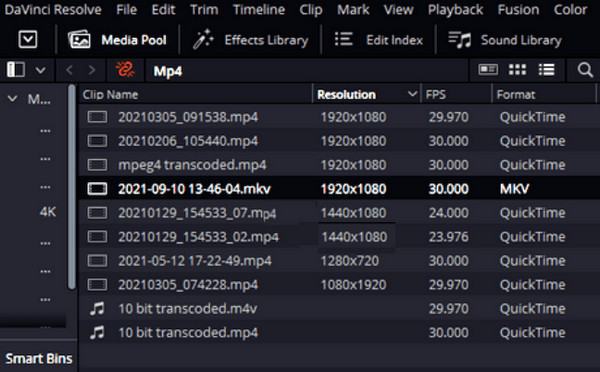Switch to metadata view icon
The height and width of the screenshot is (372, 600).
click(488, 70)
